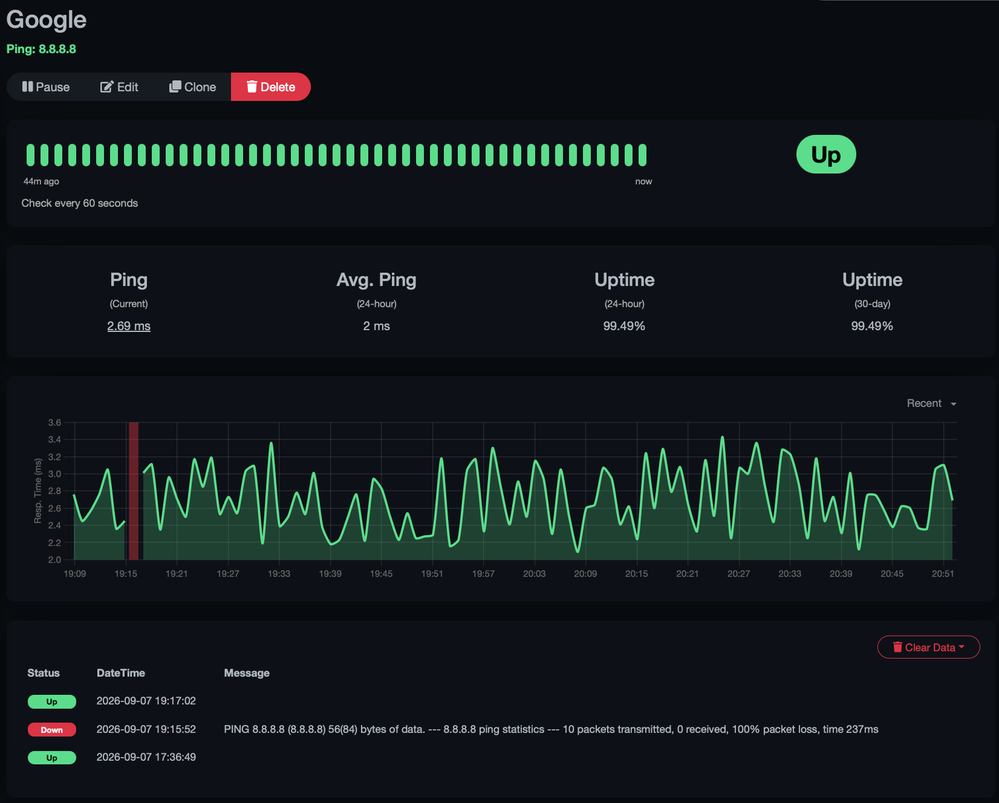Click the Ping: 8.8.8.8 subtitle

[41, 49]
